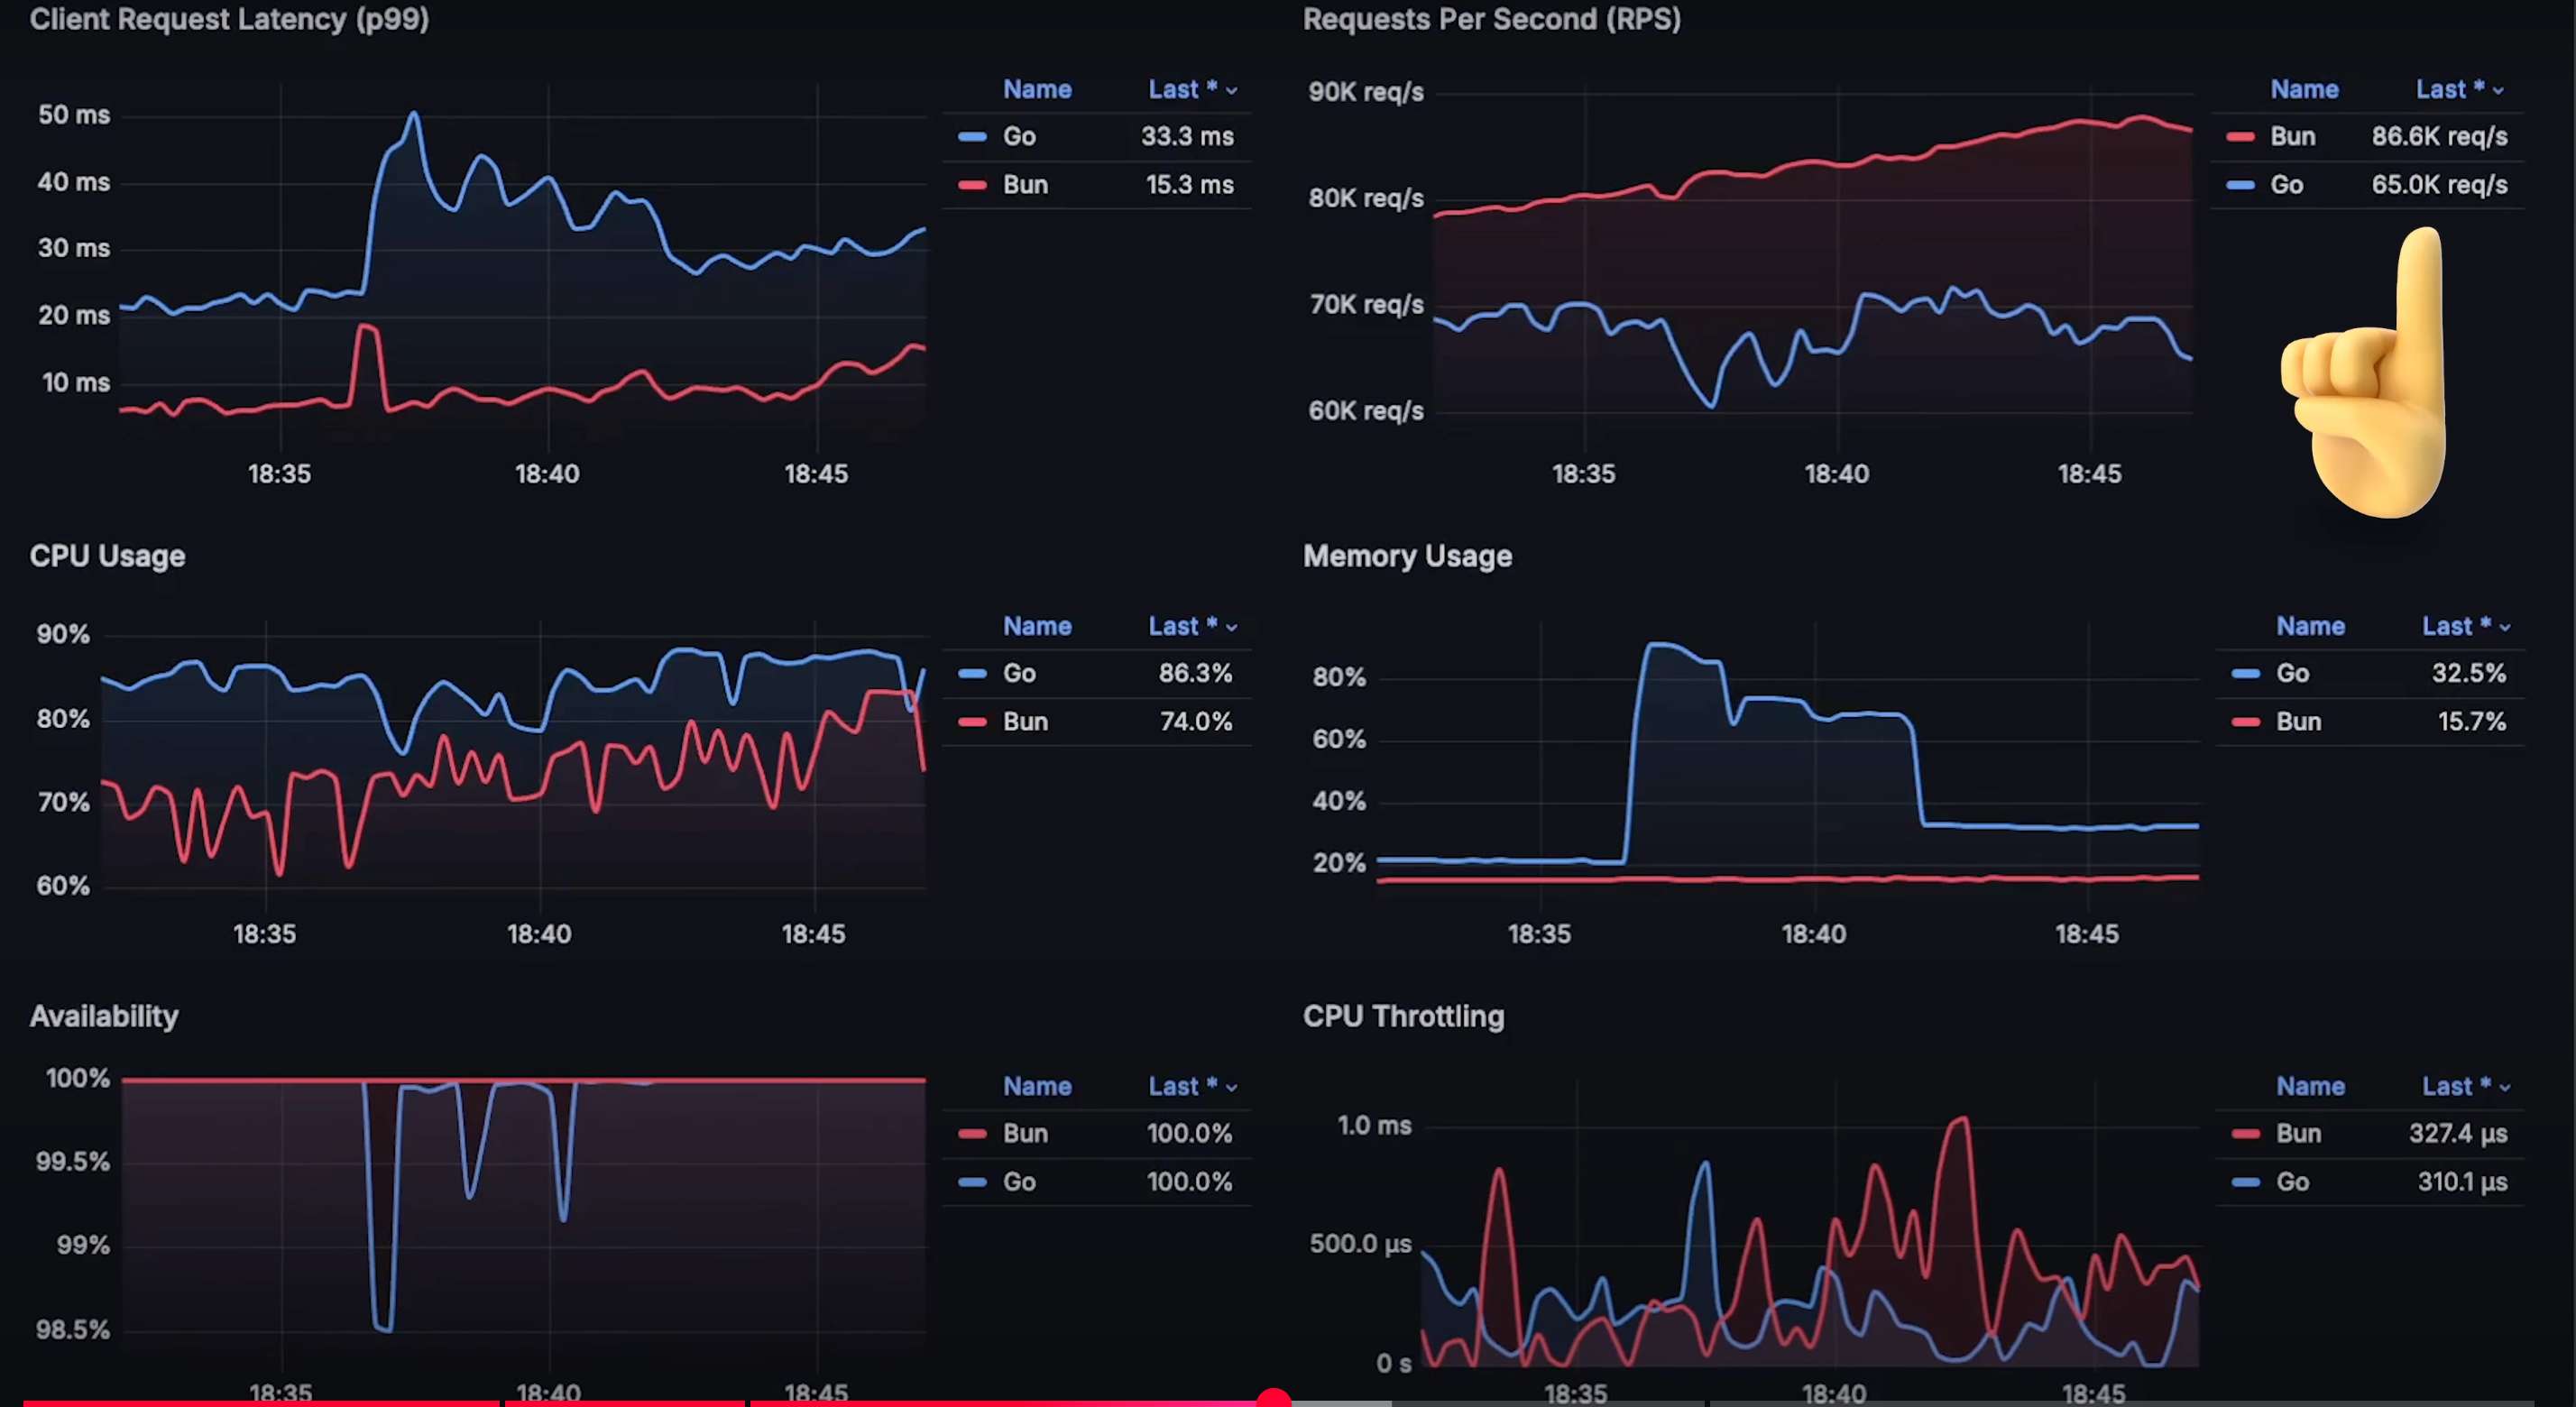Click Go color swatch in Latency legend

(972, 137)
